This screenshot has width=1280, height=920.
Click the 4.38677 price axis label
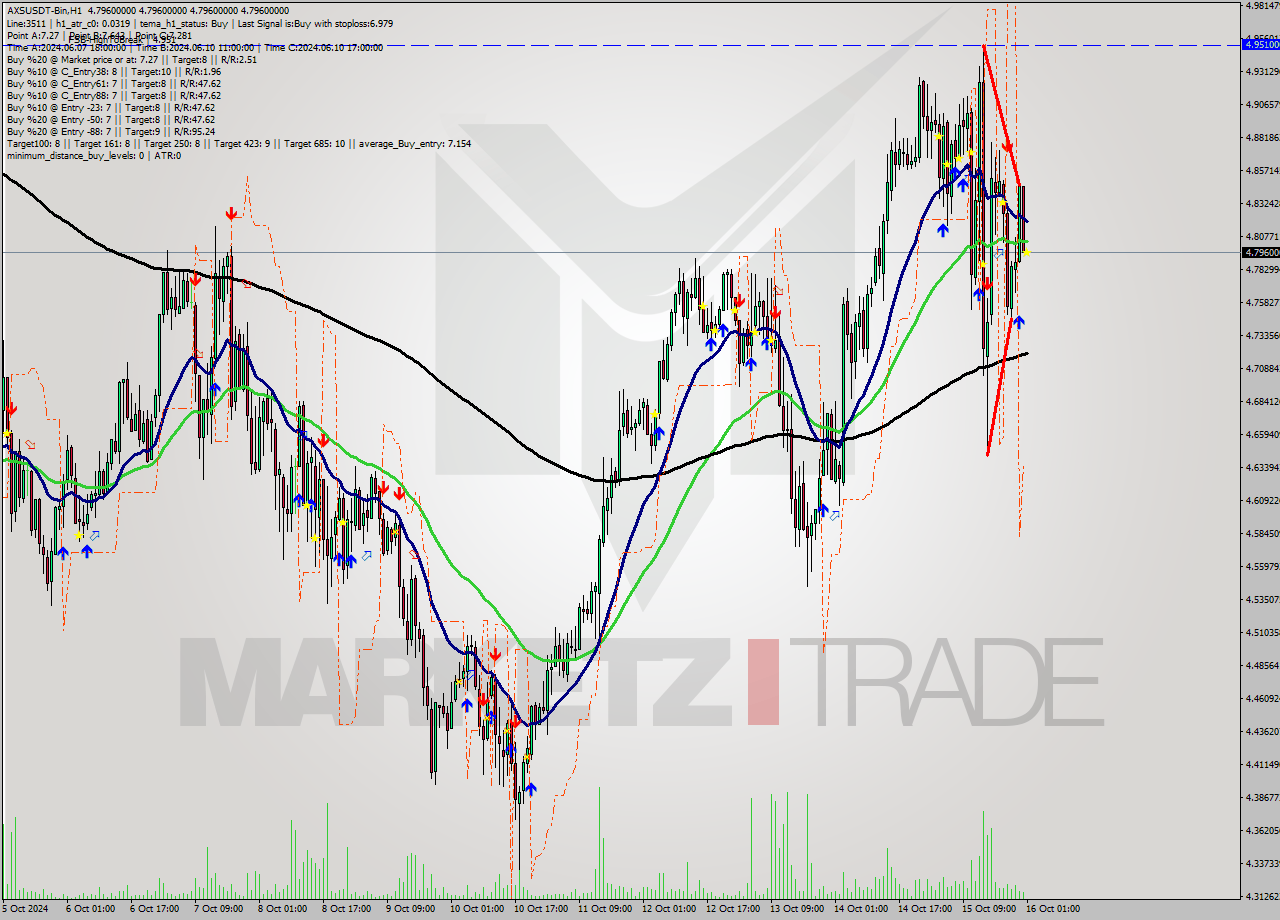point(1262,798)
